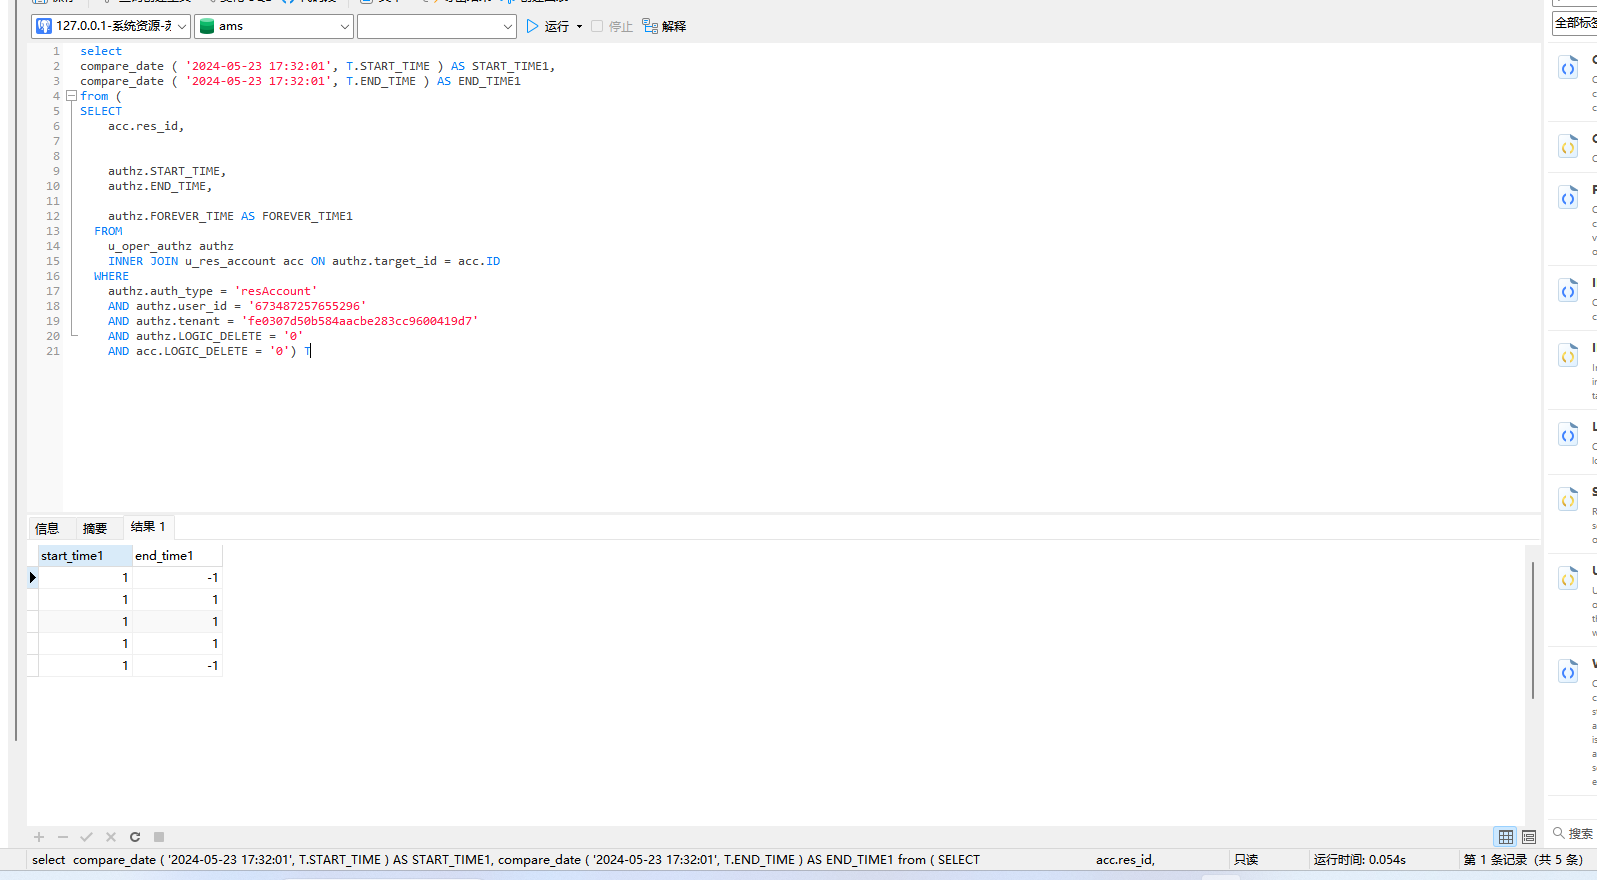Click the Run play triangle icon
This screenshot has height=880, width=1597.
[x=533, y=26]
